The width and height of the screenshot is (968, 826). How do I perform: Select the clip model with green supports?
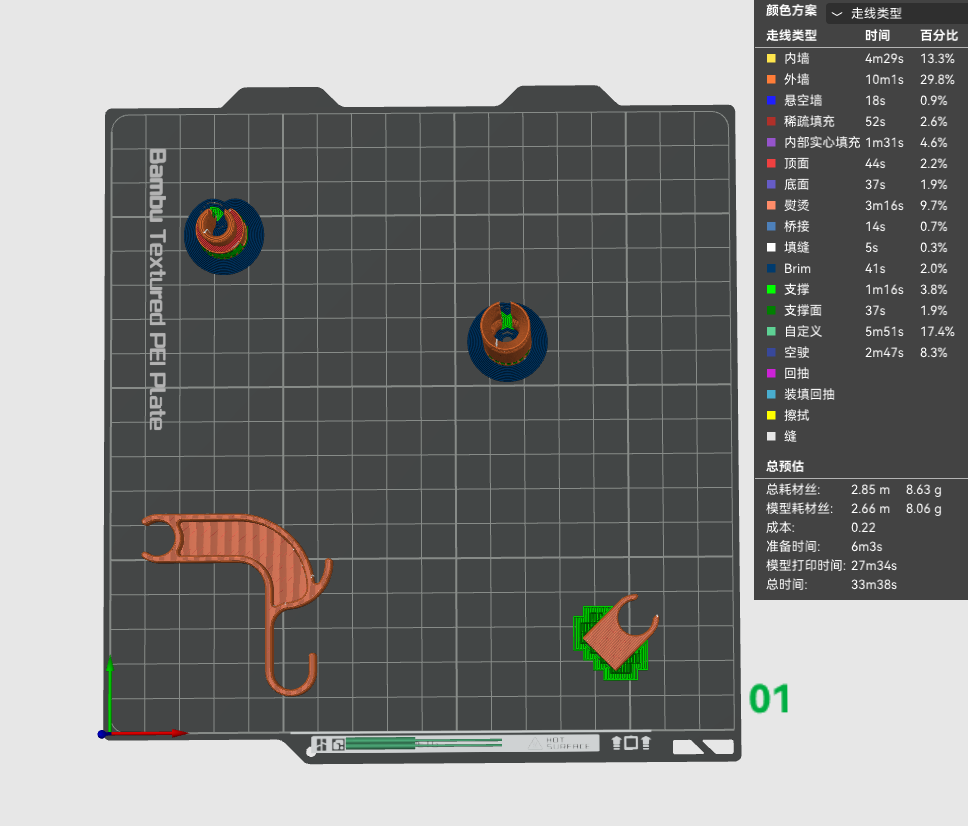[617, 639]
